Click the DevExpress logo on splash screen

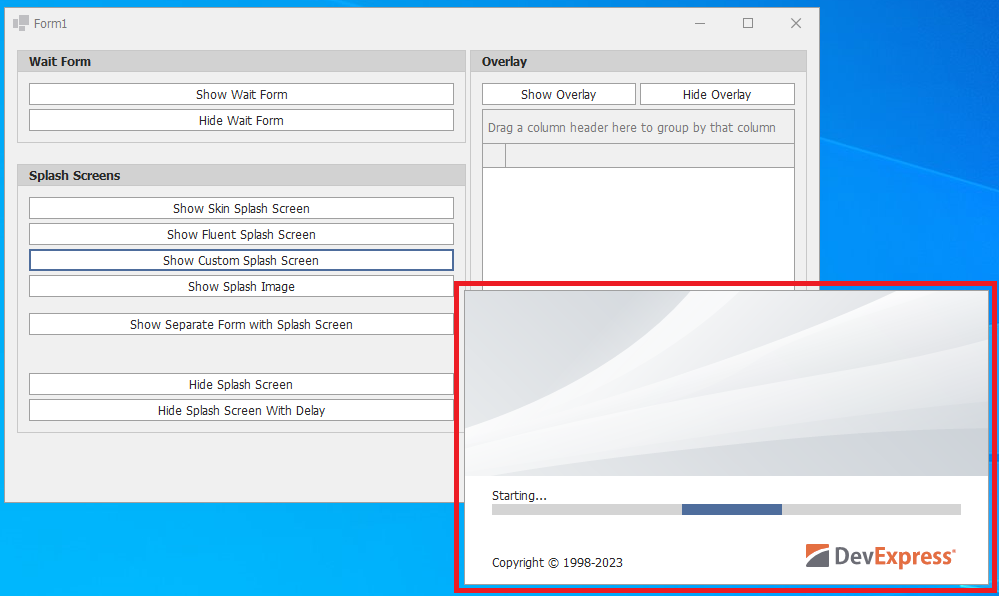pyautogui.click(x=880, y=556)
